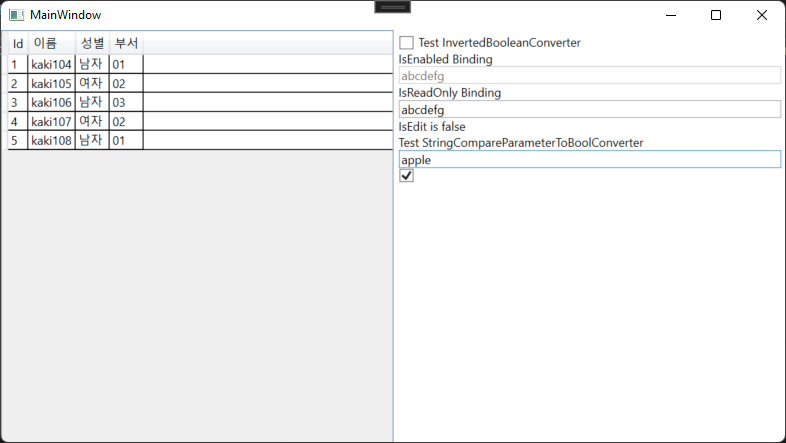The width and height of the screenshot is (786, 443).
Task: Click the IsReadOnly Binding abcdefg textbox
Action: pyautogui.click(x=590, y=109)
